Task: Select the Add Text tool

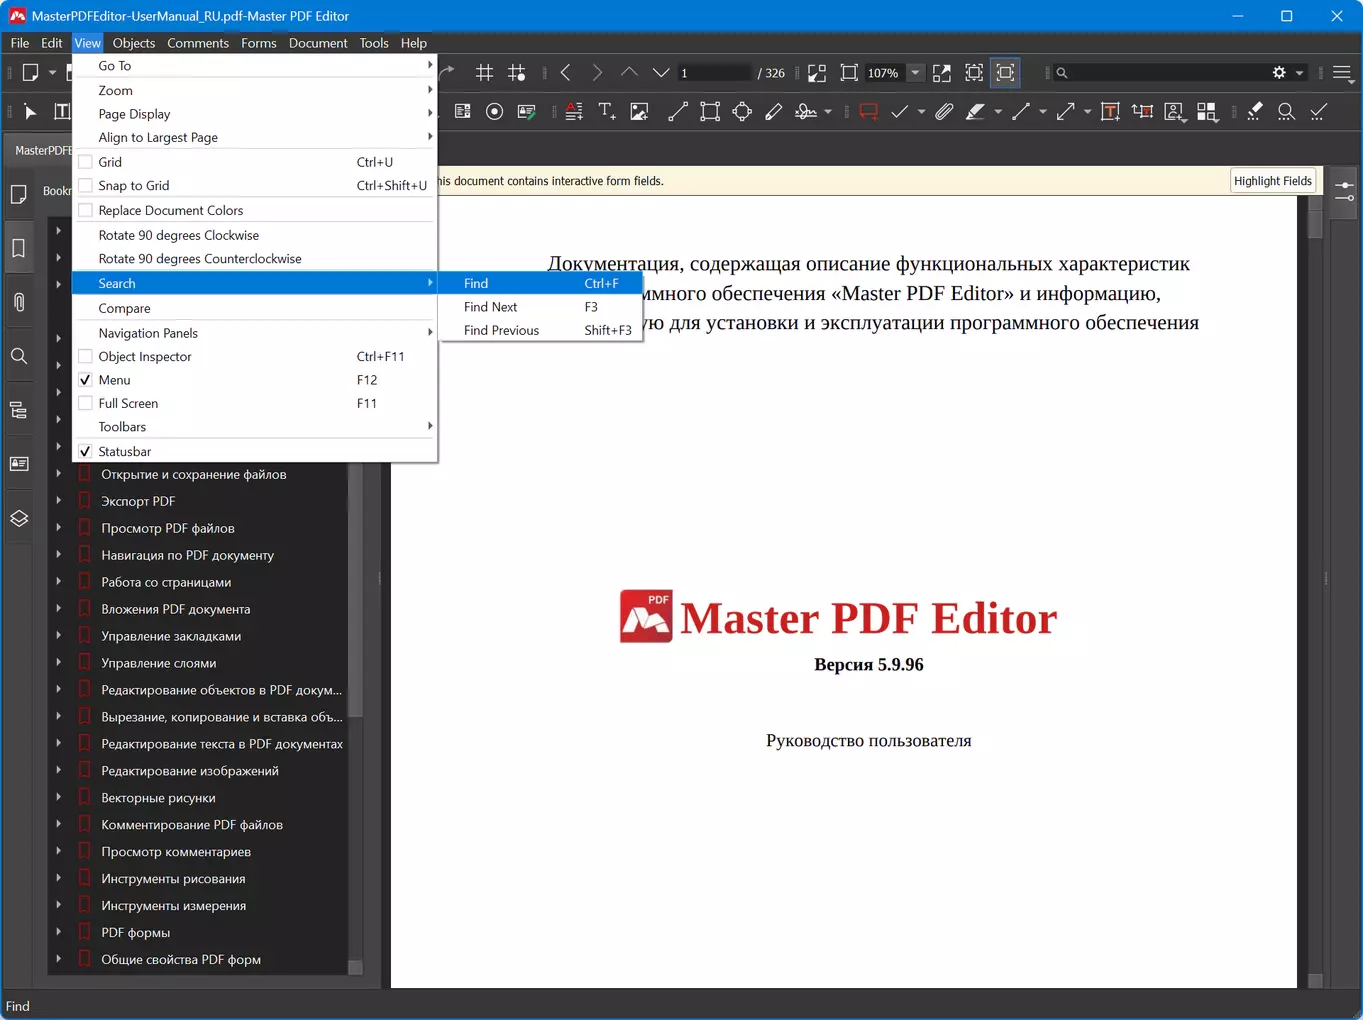Action: [606, 112]
